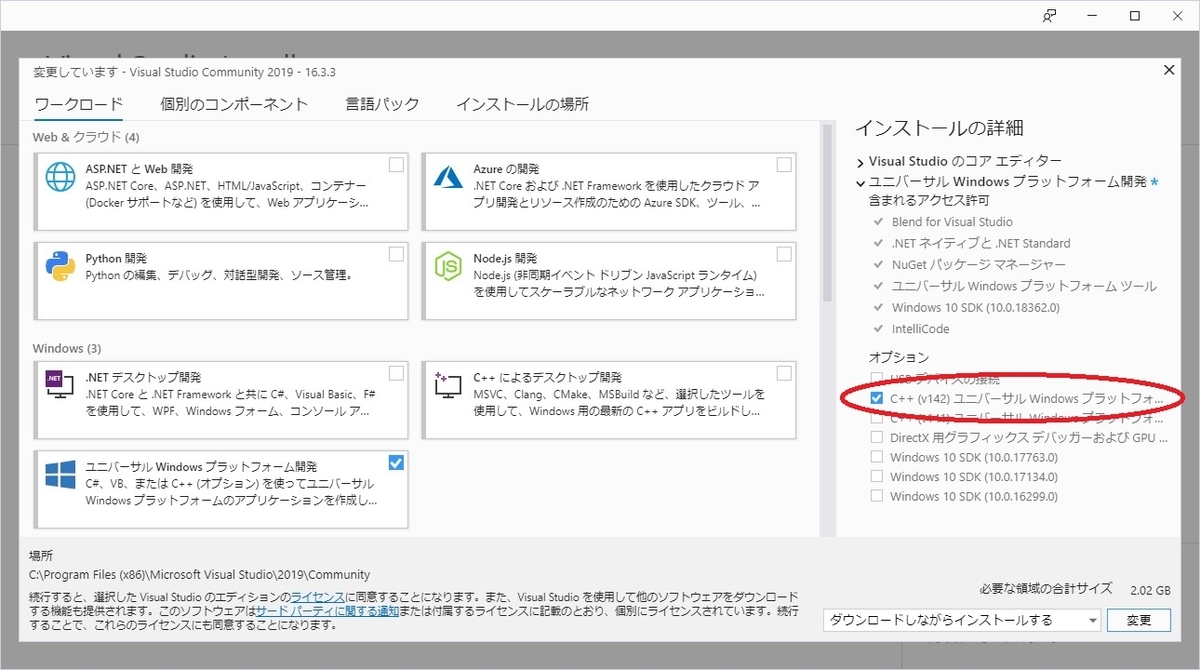1200x670 pixels.
Task: Enable the .NET デスクトップ開発 workload checkbox
Action: tap(396, 373)
